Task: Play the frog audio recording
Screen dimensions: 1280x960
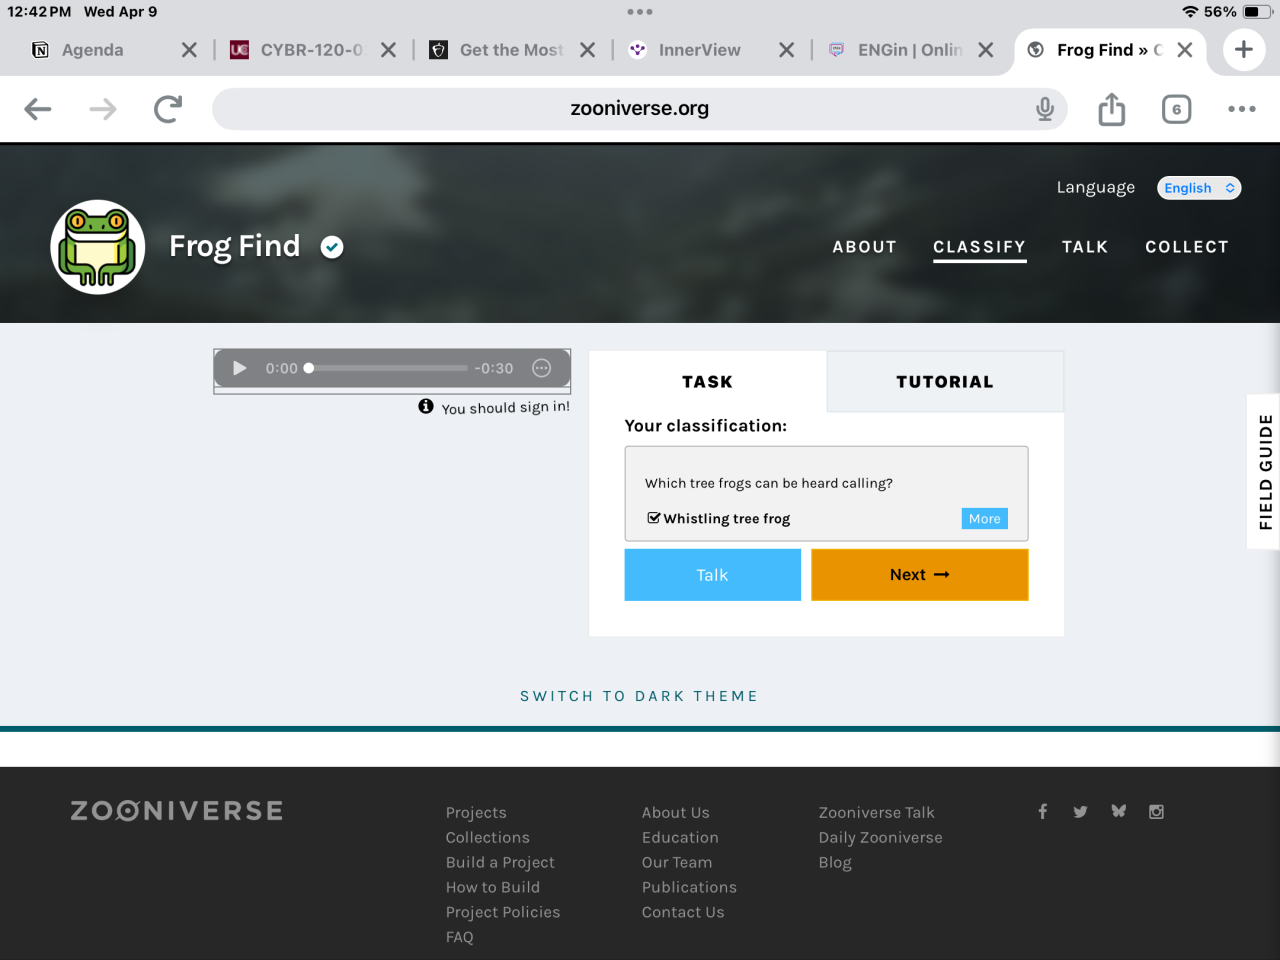Action: [x=239, y=368]
